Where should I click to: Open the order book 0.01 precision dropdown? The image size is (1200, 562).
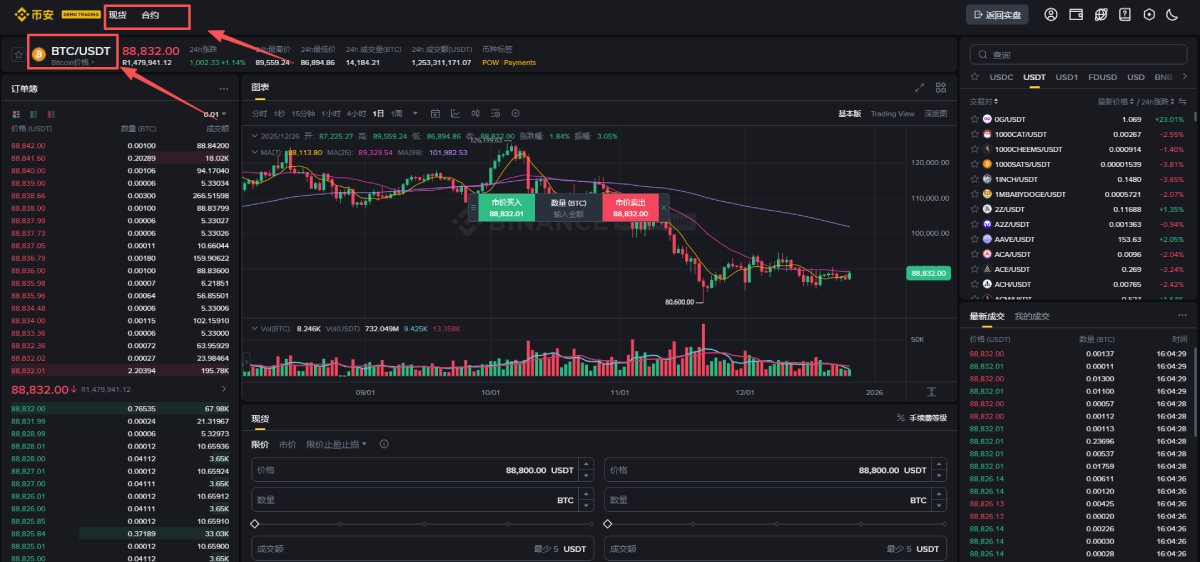[215, 114]
